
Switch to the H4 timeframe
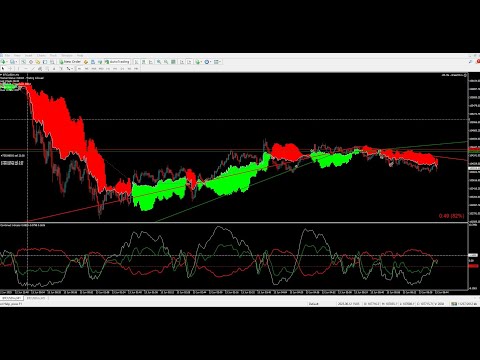click(x=115, y=68)
